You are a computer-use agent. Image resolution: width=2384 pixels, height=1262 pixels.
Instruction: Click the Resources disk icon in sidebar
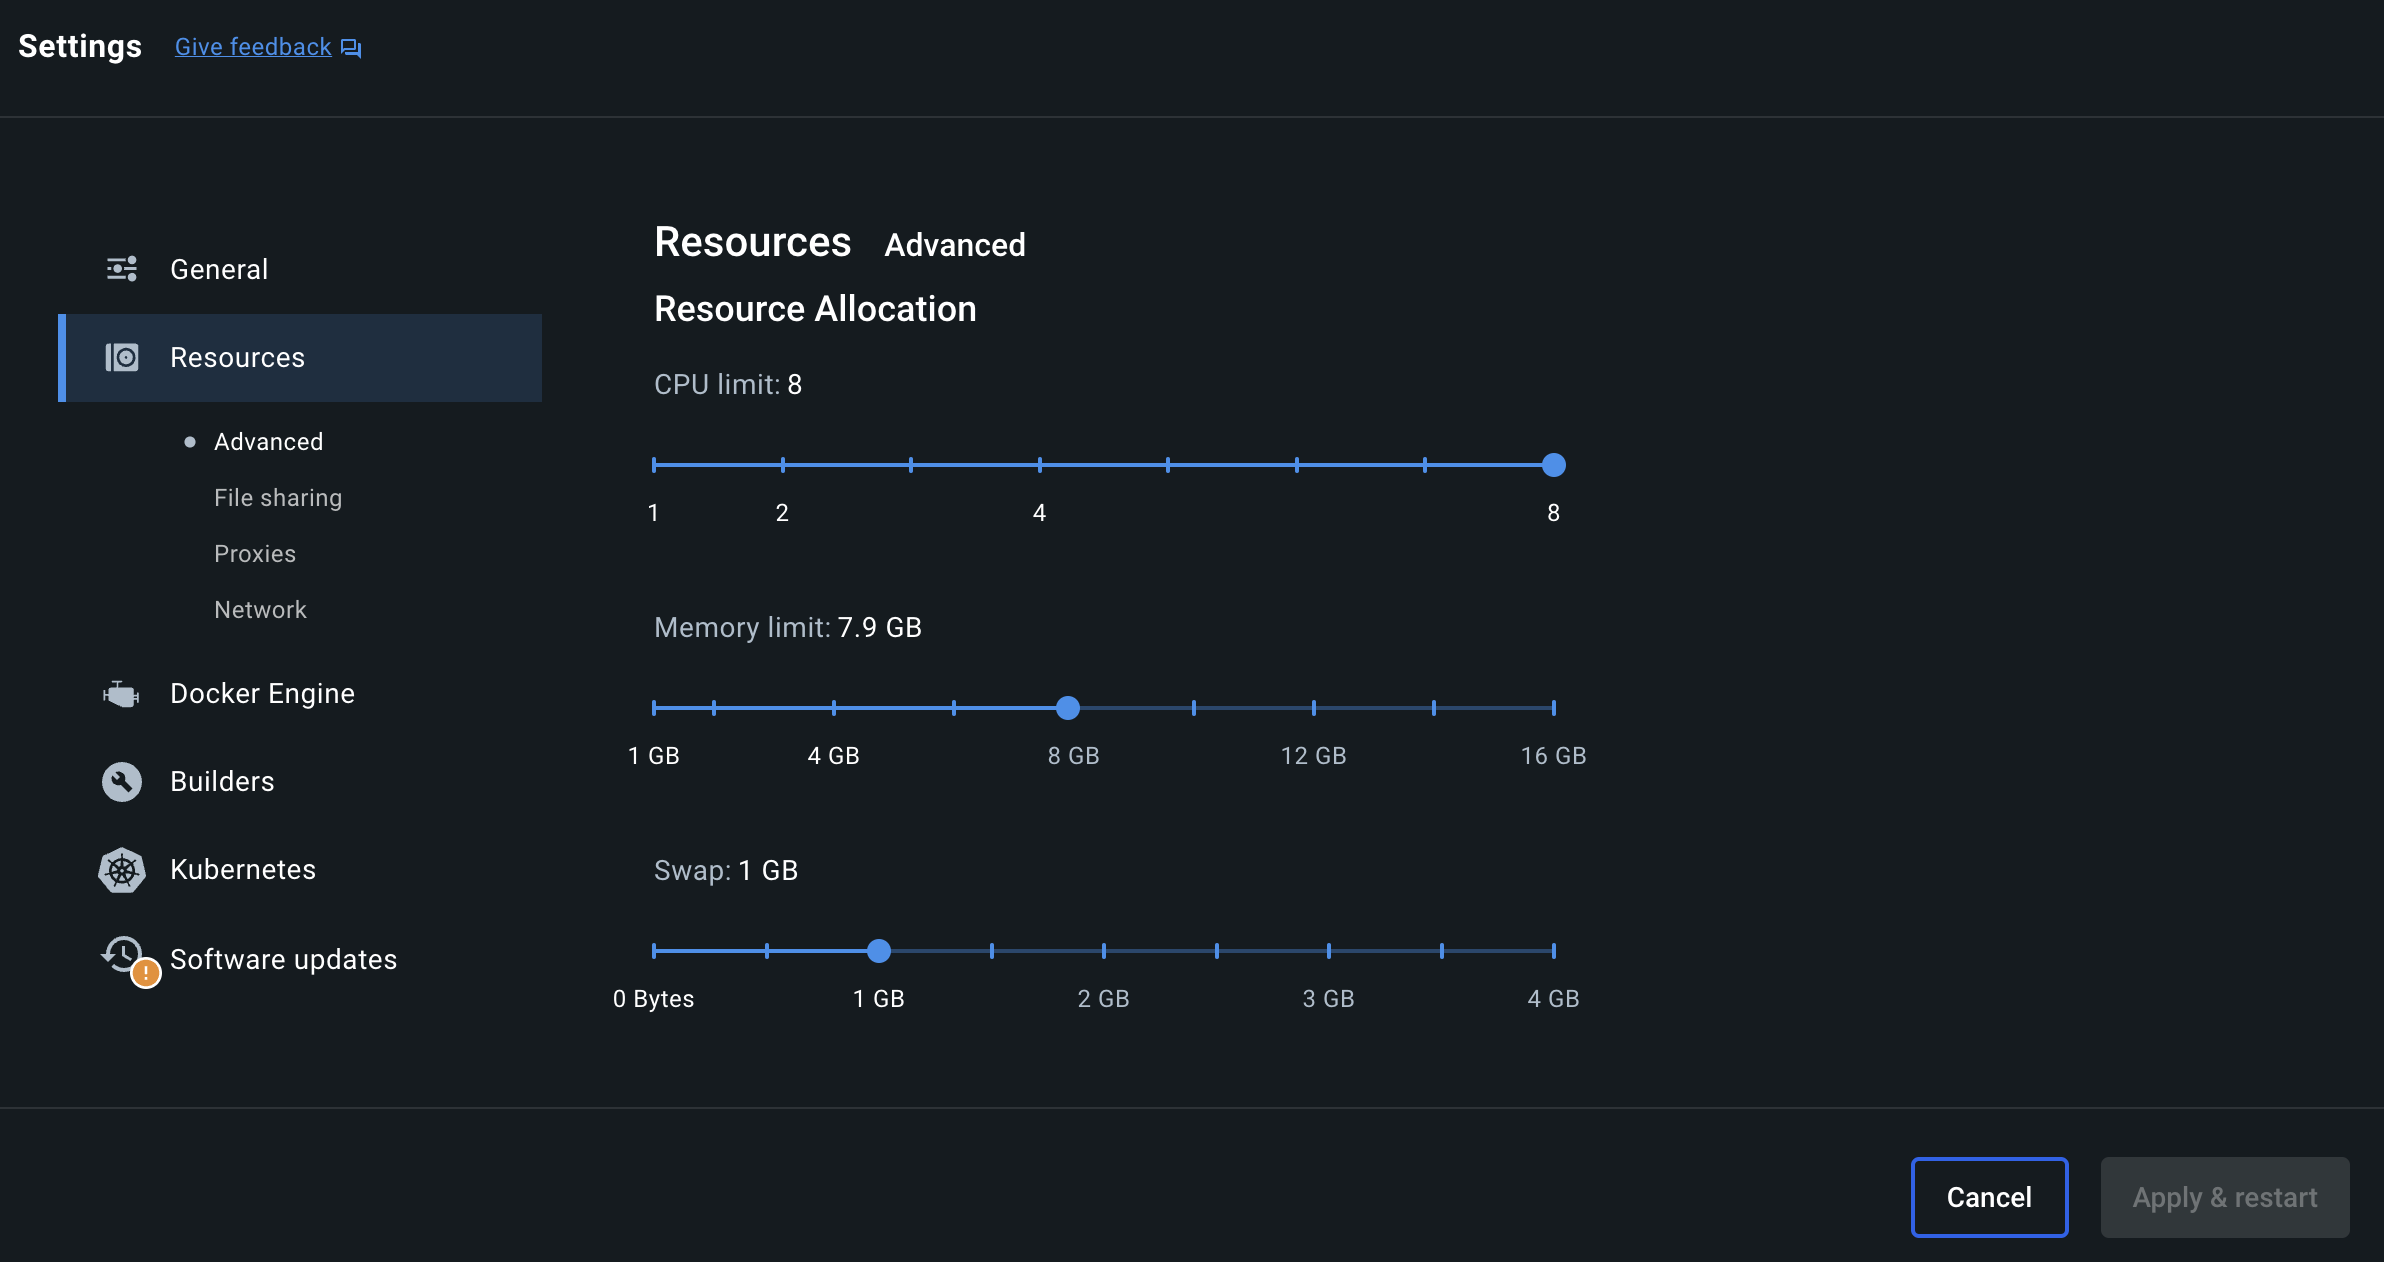(x=122, y=357)
